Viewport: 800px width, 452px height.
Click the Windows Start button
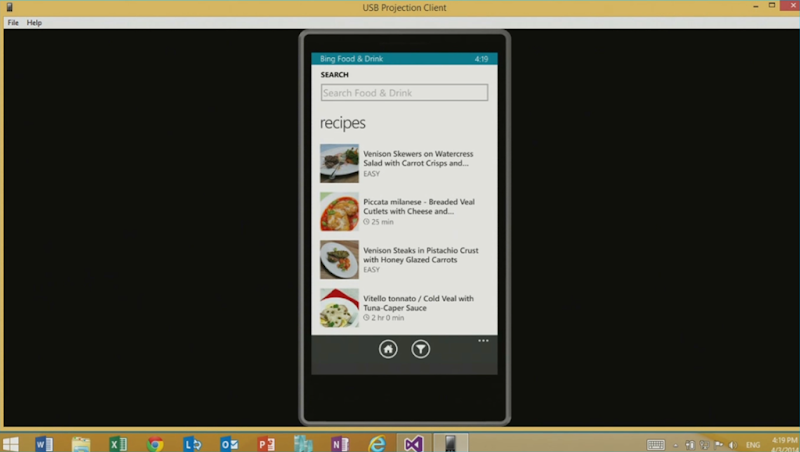[11, 444]
